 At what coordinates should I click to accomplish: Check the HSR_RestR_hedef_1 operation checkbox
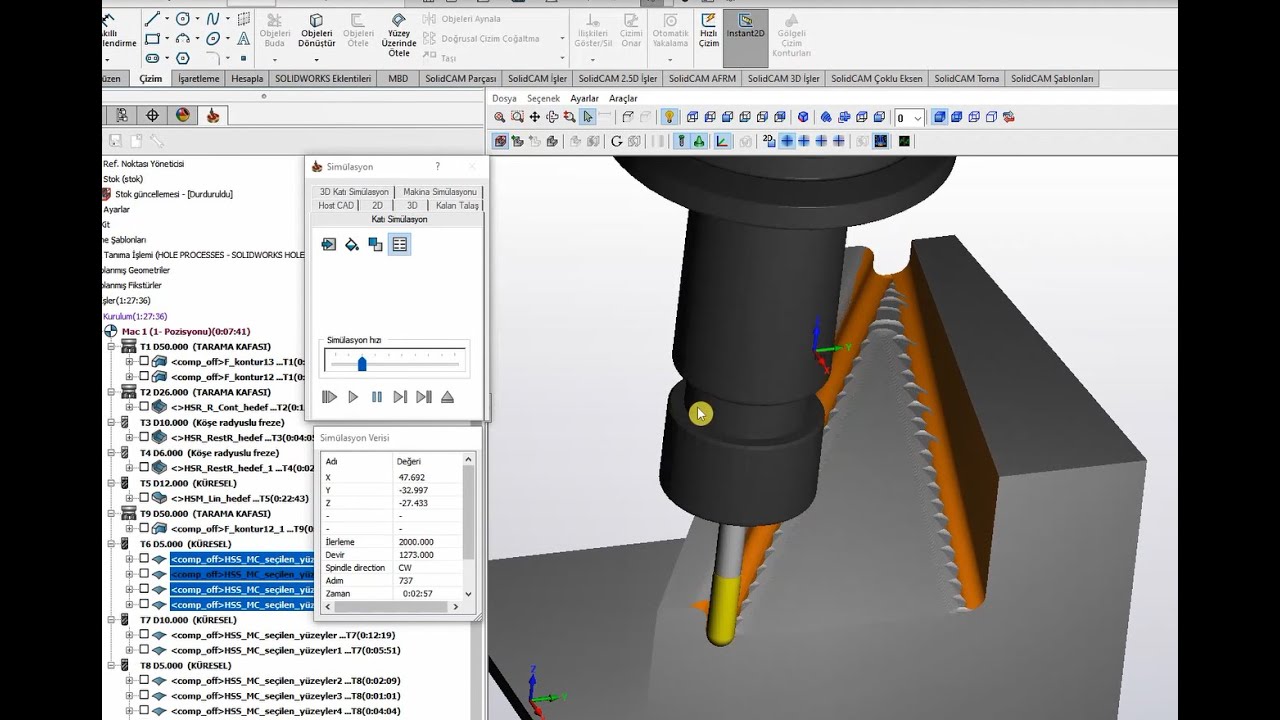point(144,468)
